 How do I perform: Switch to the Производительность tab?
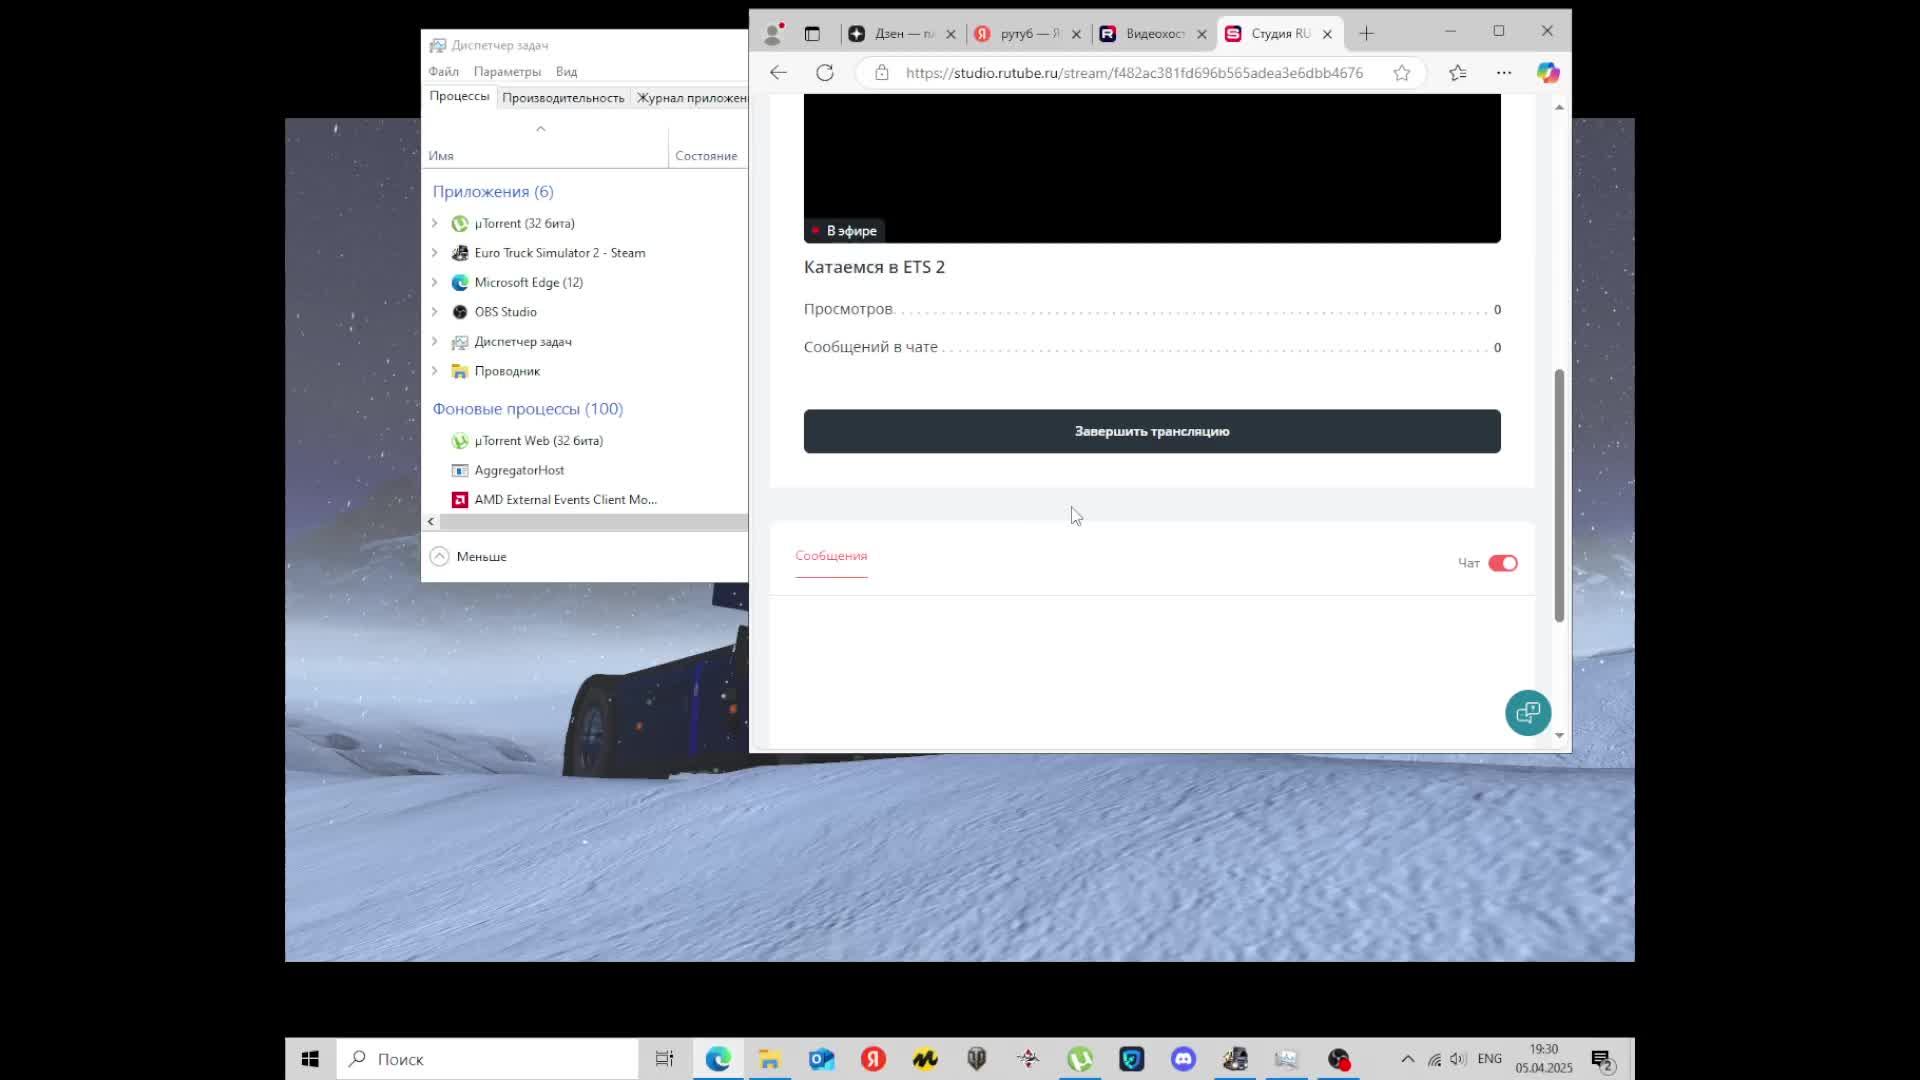click(563, 98)
